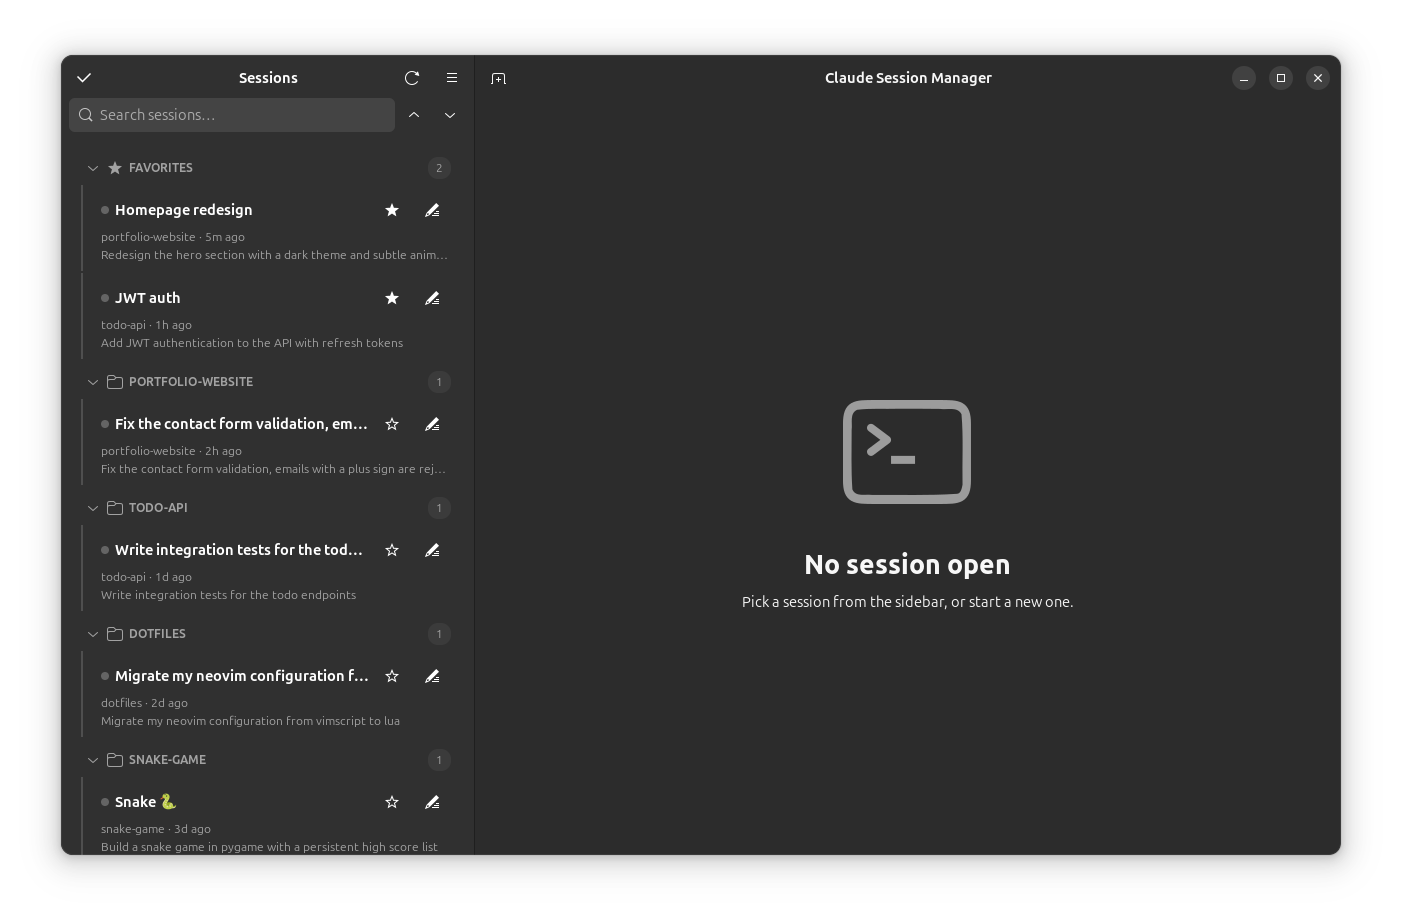Click 'portfolio-website · 5m ago' text
This screenshot has width=1402, height=922.
(x=173, y=237)
